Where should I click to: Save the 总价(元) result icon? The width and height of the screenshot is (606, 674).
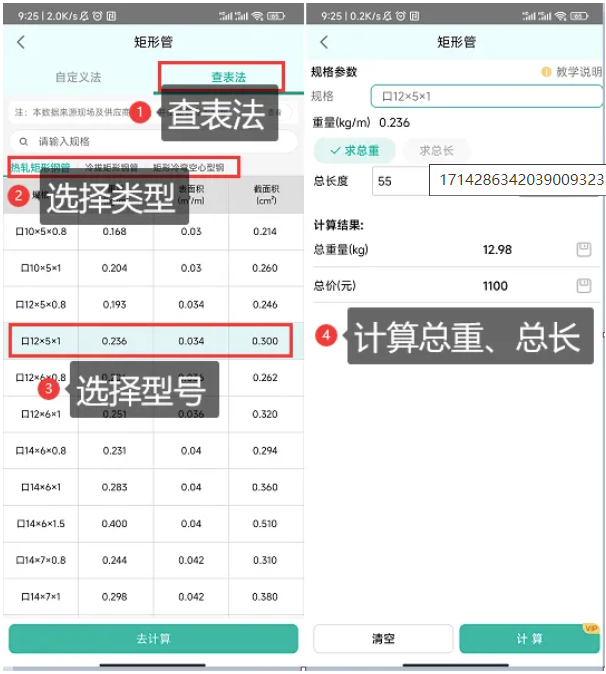pos(584,286)
